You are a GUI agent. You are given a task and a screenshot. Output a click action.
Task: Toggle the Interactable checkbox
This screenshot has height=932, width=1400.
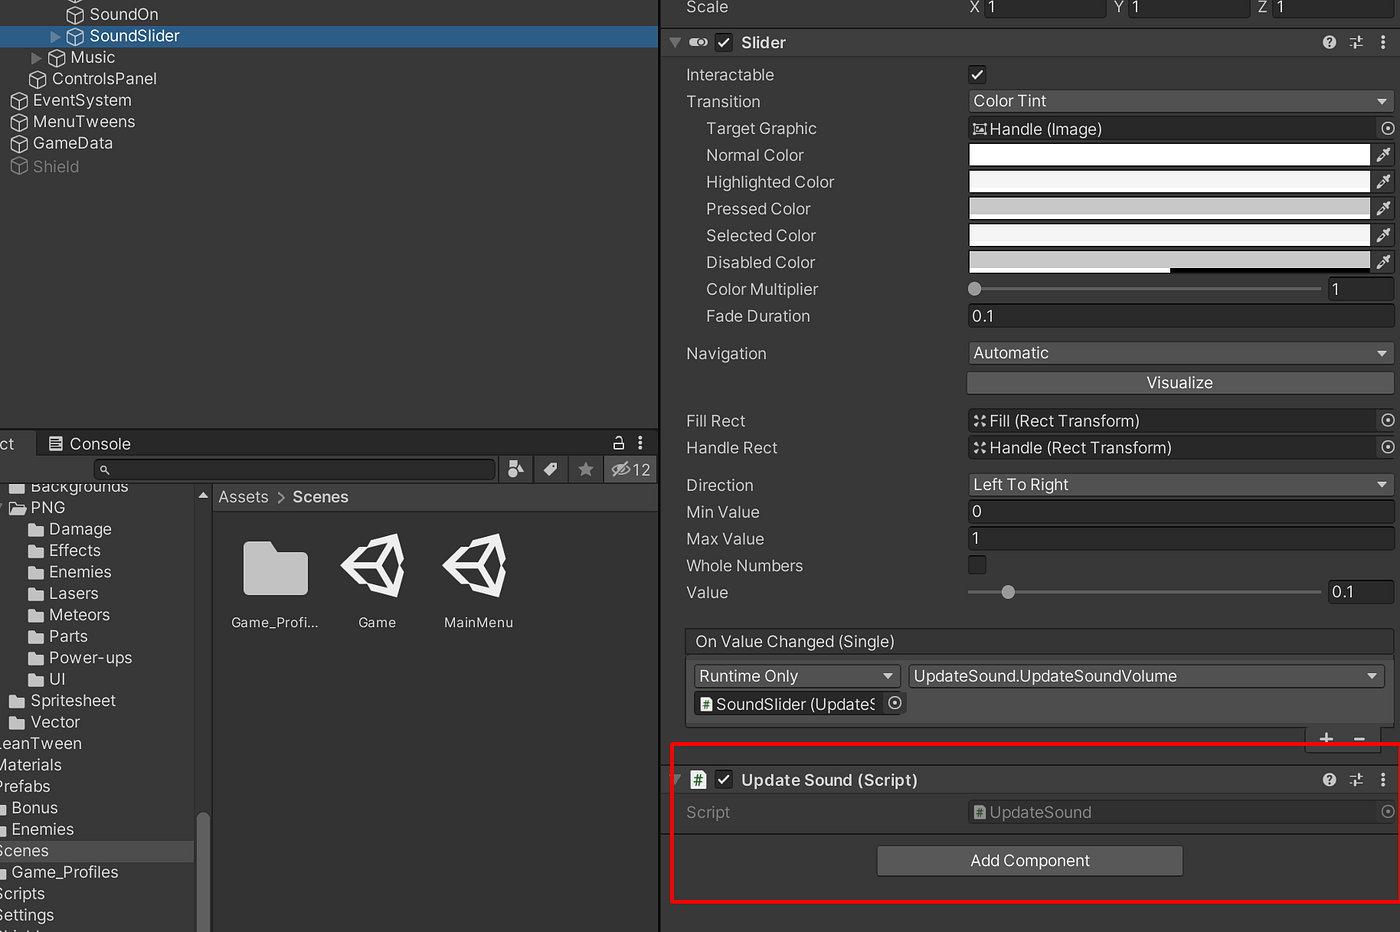[x=976, y=74]
